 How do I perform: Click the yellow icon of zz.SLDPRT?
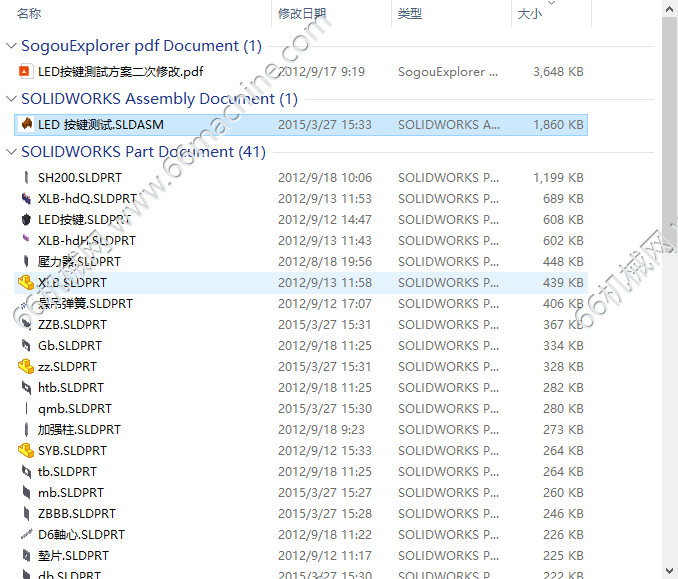tap(26, 366)
